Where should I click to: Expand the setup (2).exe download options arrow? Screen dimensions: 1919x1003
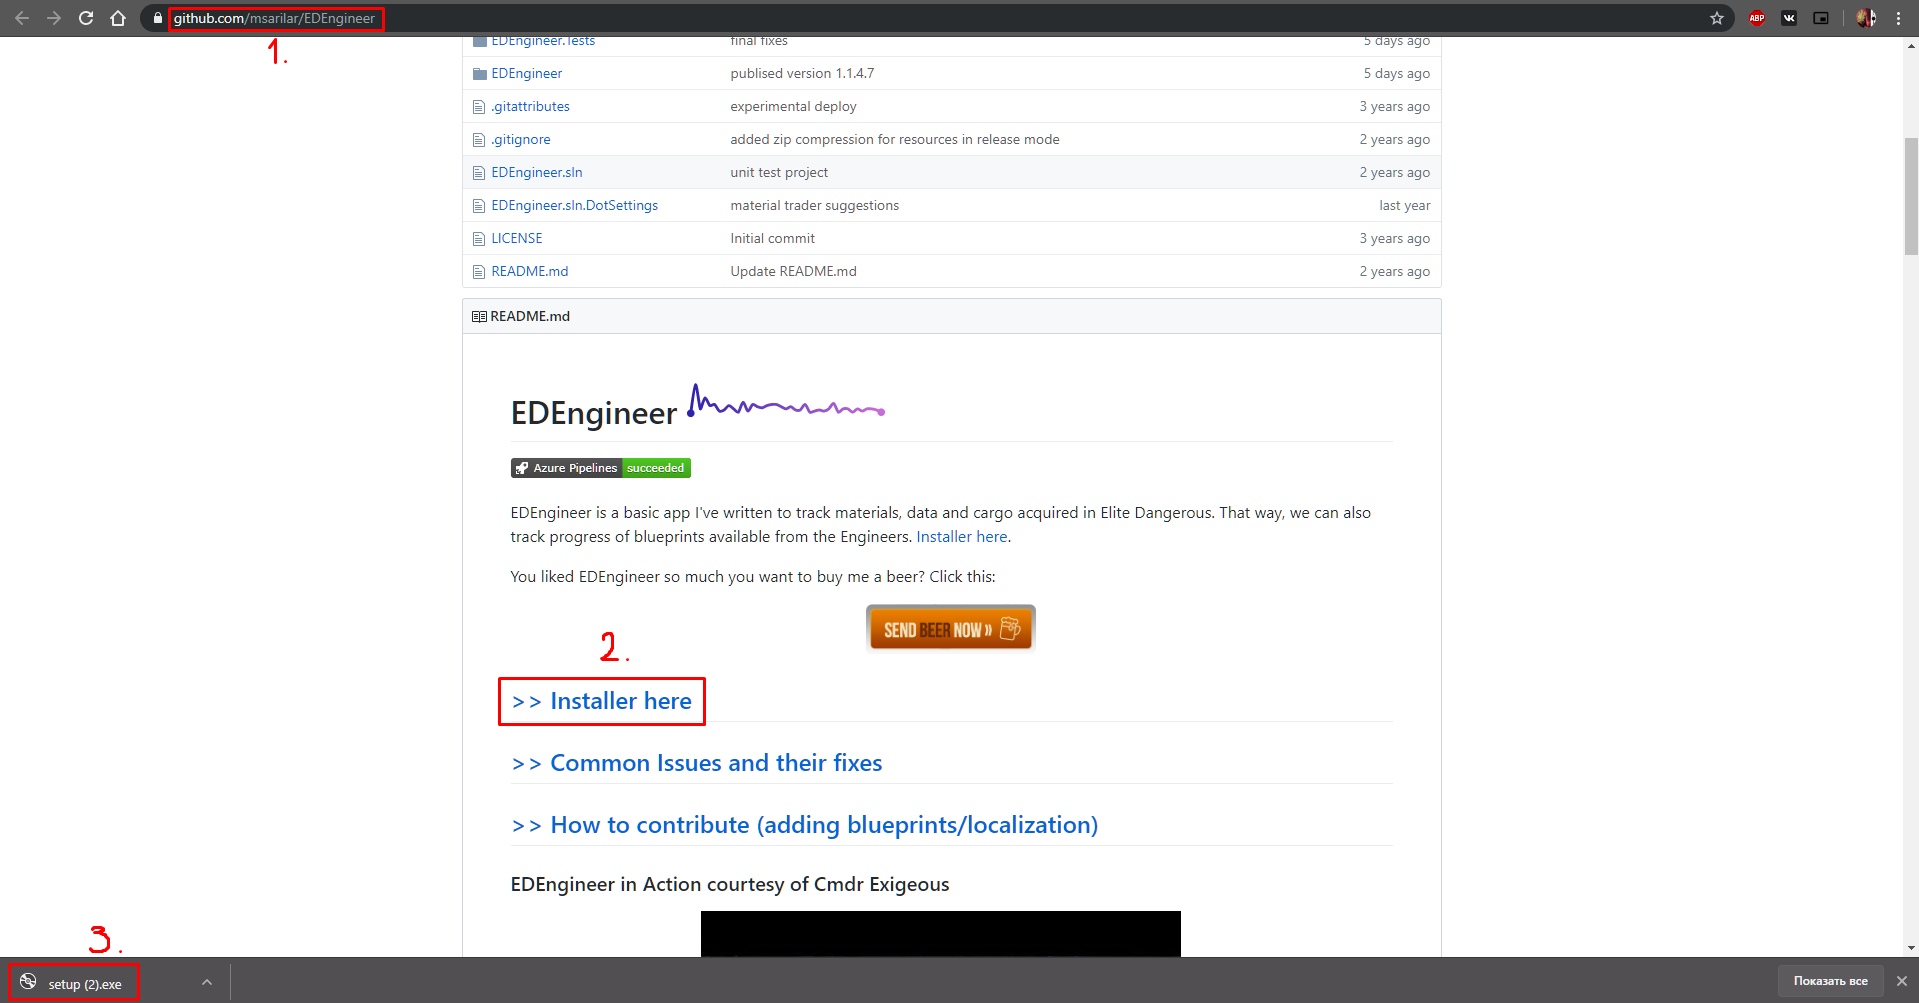click(206, 982)
